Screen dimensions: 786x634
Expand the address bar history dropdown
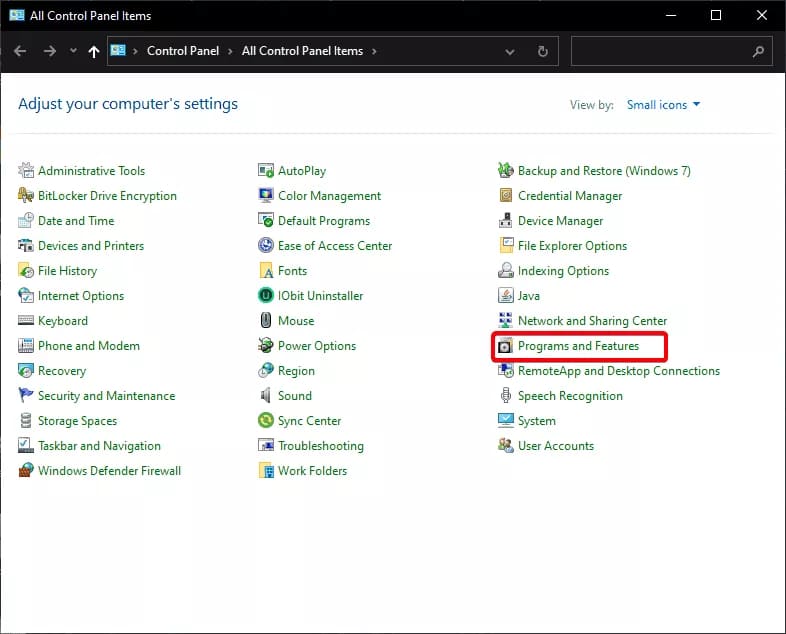tap(510, 52)
